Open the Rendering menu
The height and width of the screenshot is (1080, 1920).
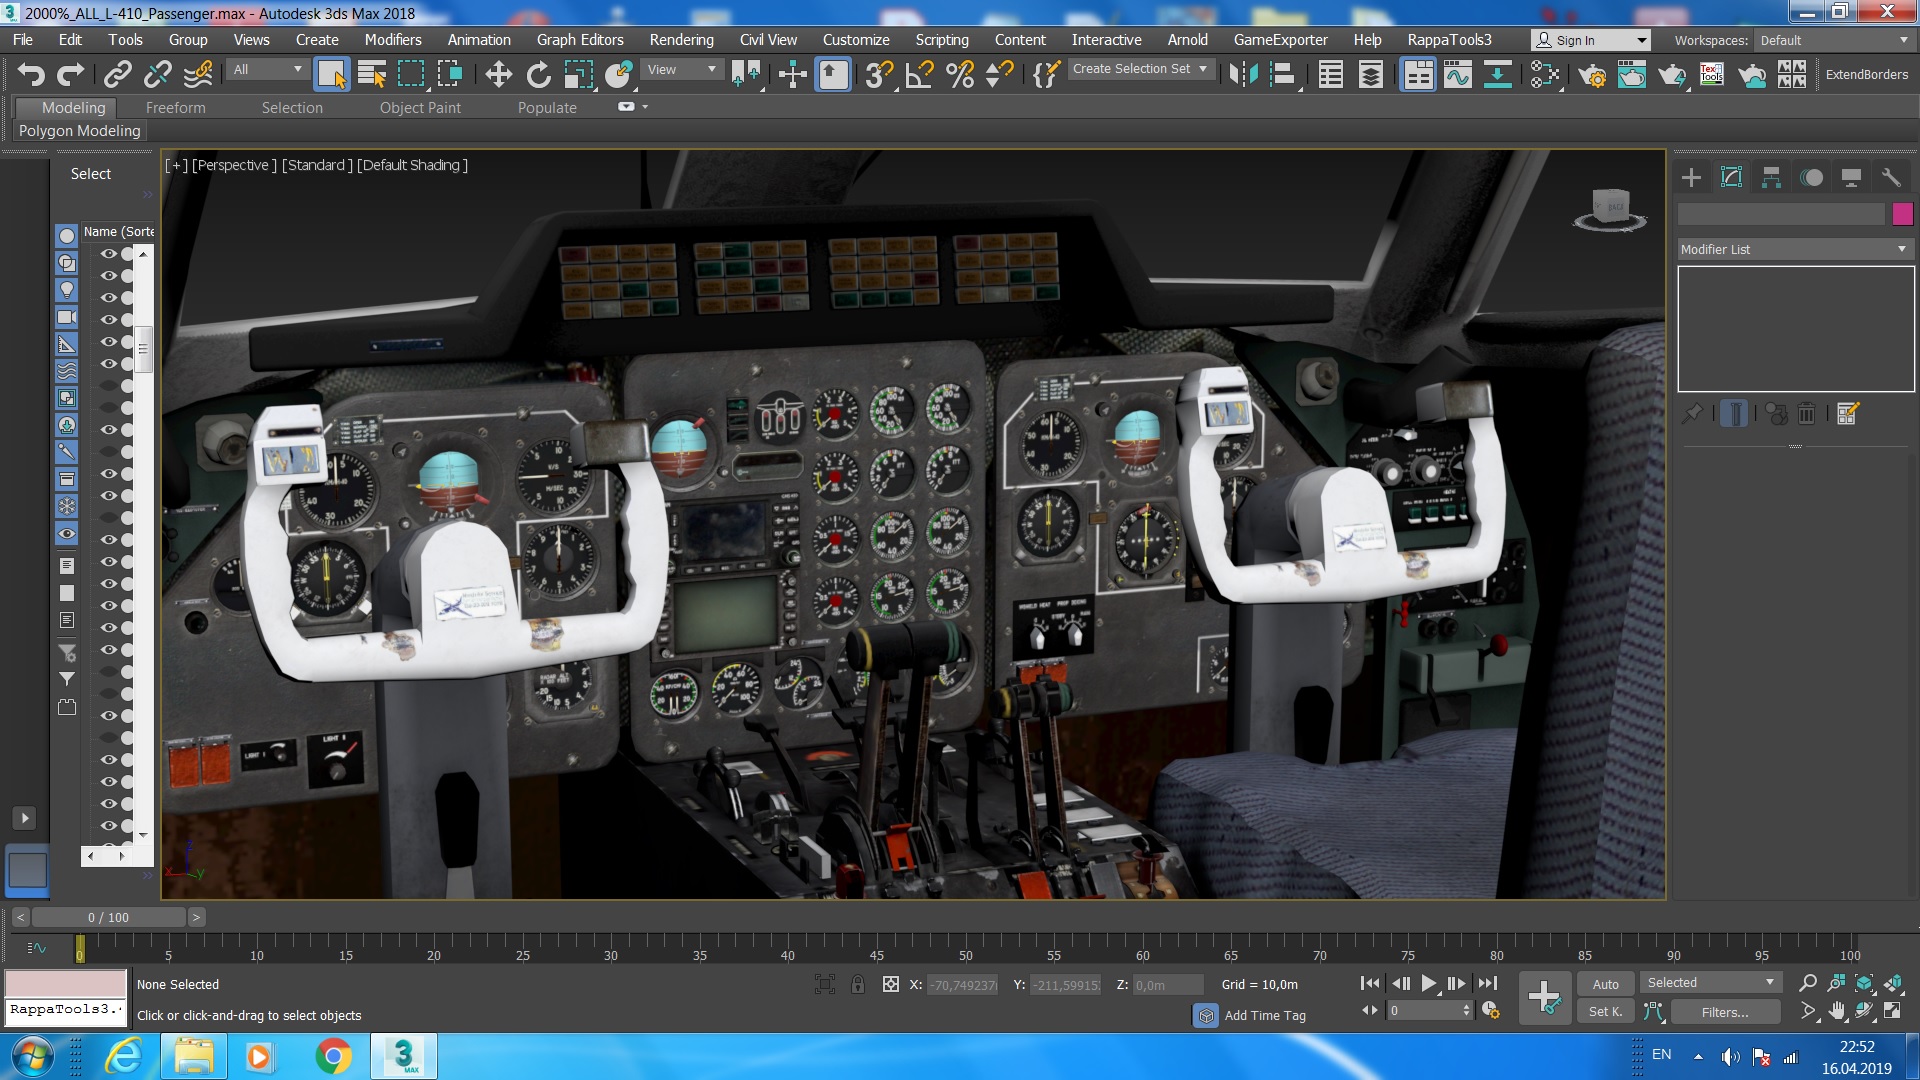(x=681, y=40)
